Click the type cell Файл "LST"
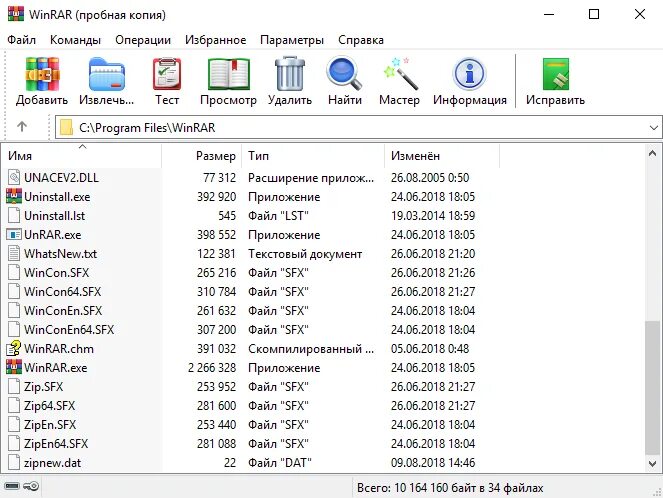 [x=278, y=215]
